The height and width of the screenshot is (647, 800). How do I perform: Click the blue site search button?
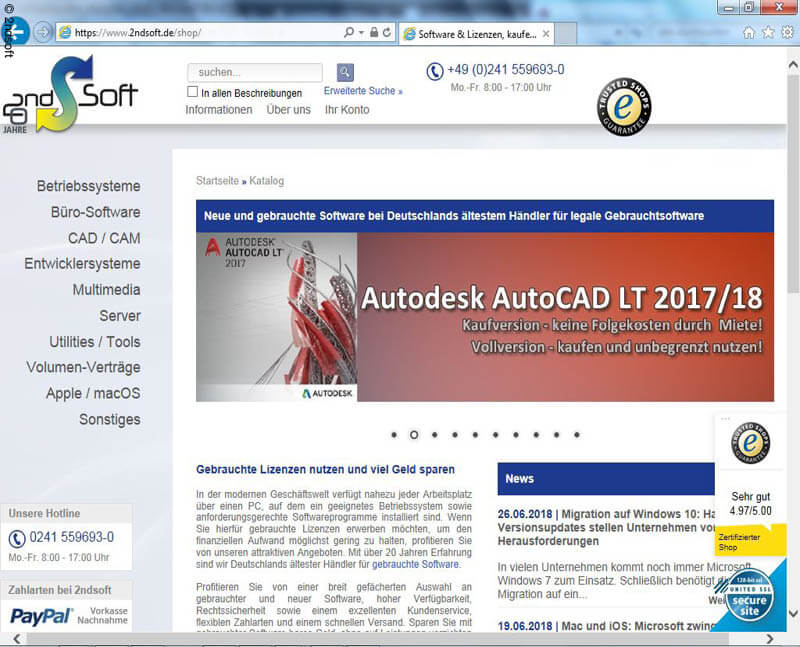click(x=345, y=72)
